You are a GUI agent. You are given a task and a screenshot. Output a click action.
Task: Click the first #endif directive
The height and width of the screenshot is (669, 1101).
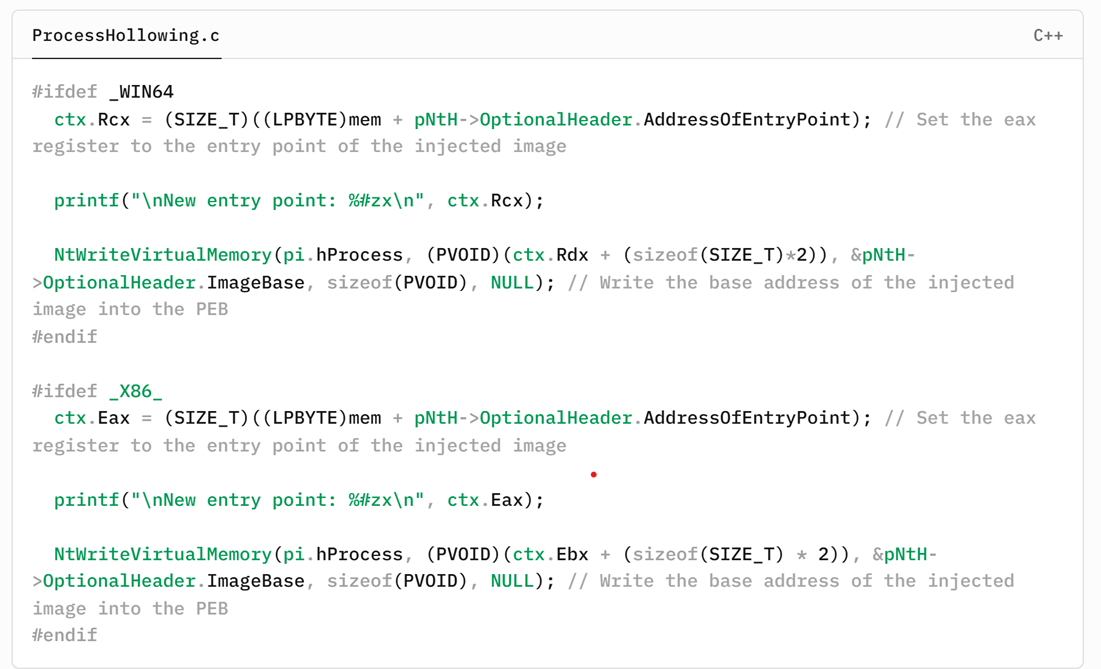point(65,337)
